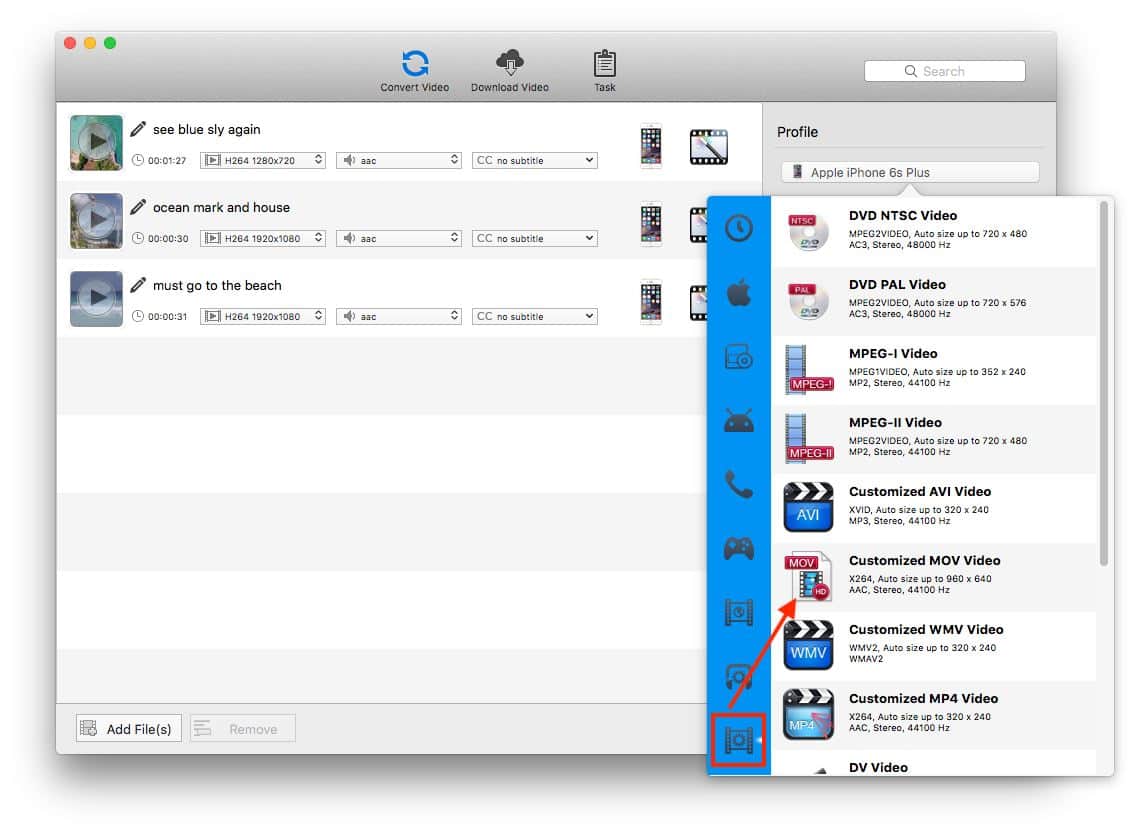The image size is (1144, 834).
Task: Open H264 1280x720 video format dropdown
Action: (x=263, y=160)
